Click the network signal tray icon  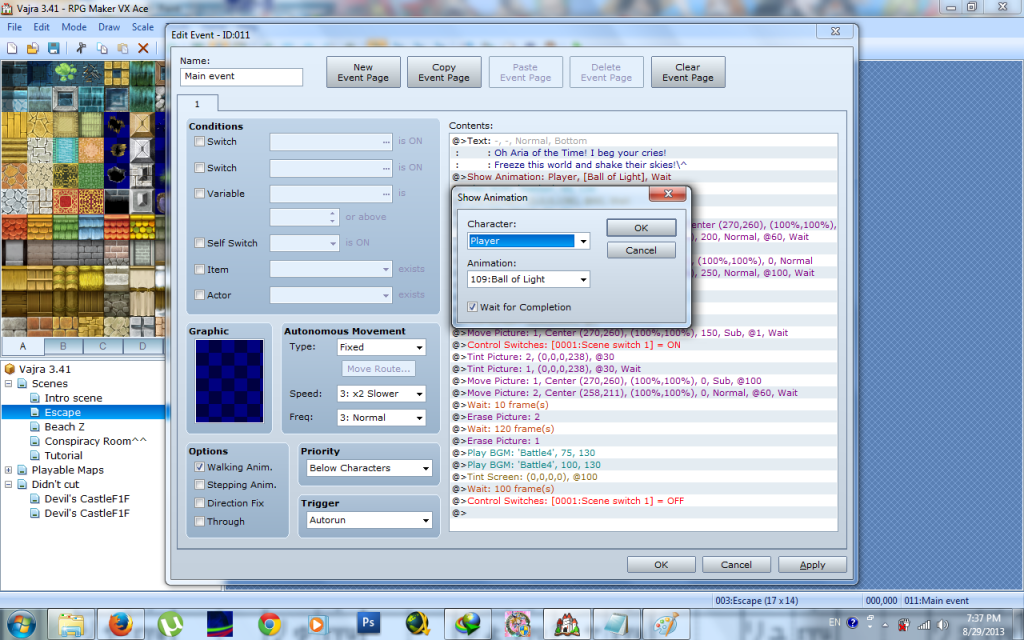point(923,625)
